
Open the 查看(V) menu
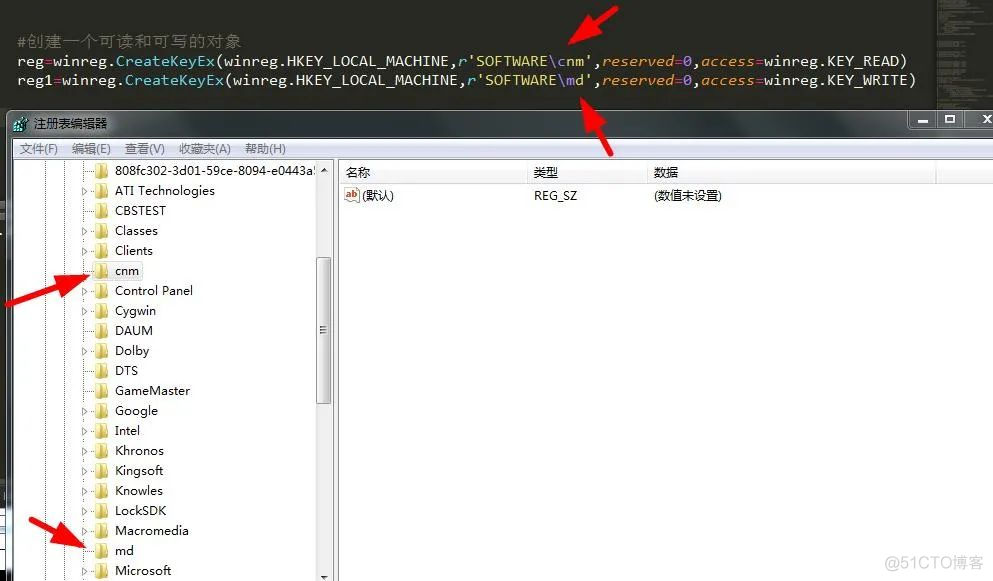point(144,148)
